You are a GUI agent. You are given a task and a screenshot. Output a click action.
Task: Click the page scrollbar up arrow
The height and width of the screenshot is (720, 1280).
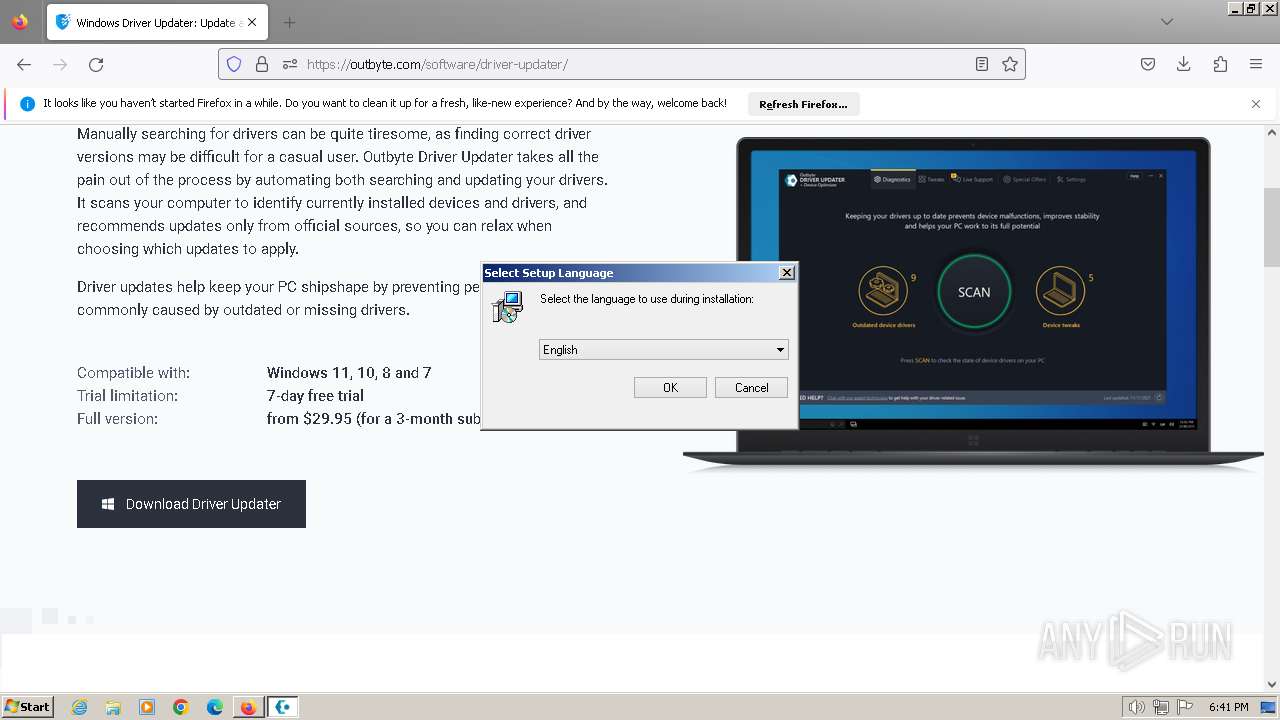pos(1272,132)
